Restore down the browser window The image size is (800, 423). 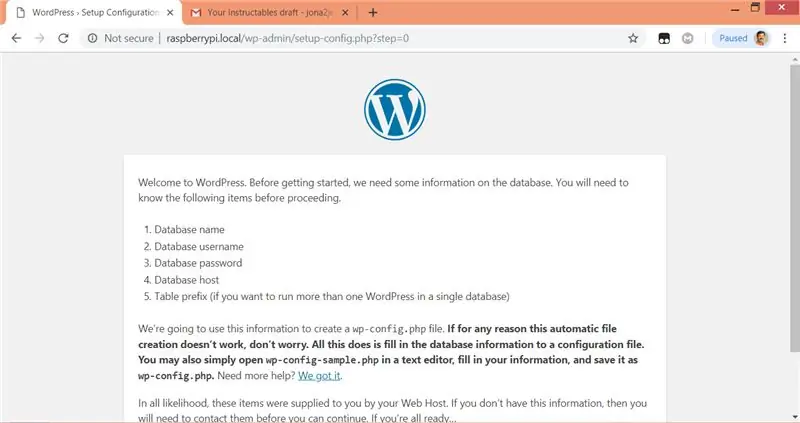755,8
